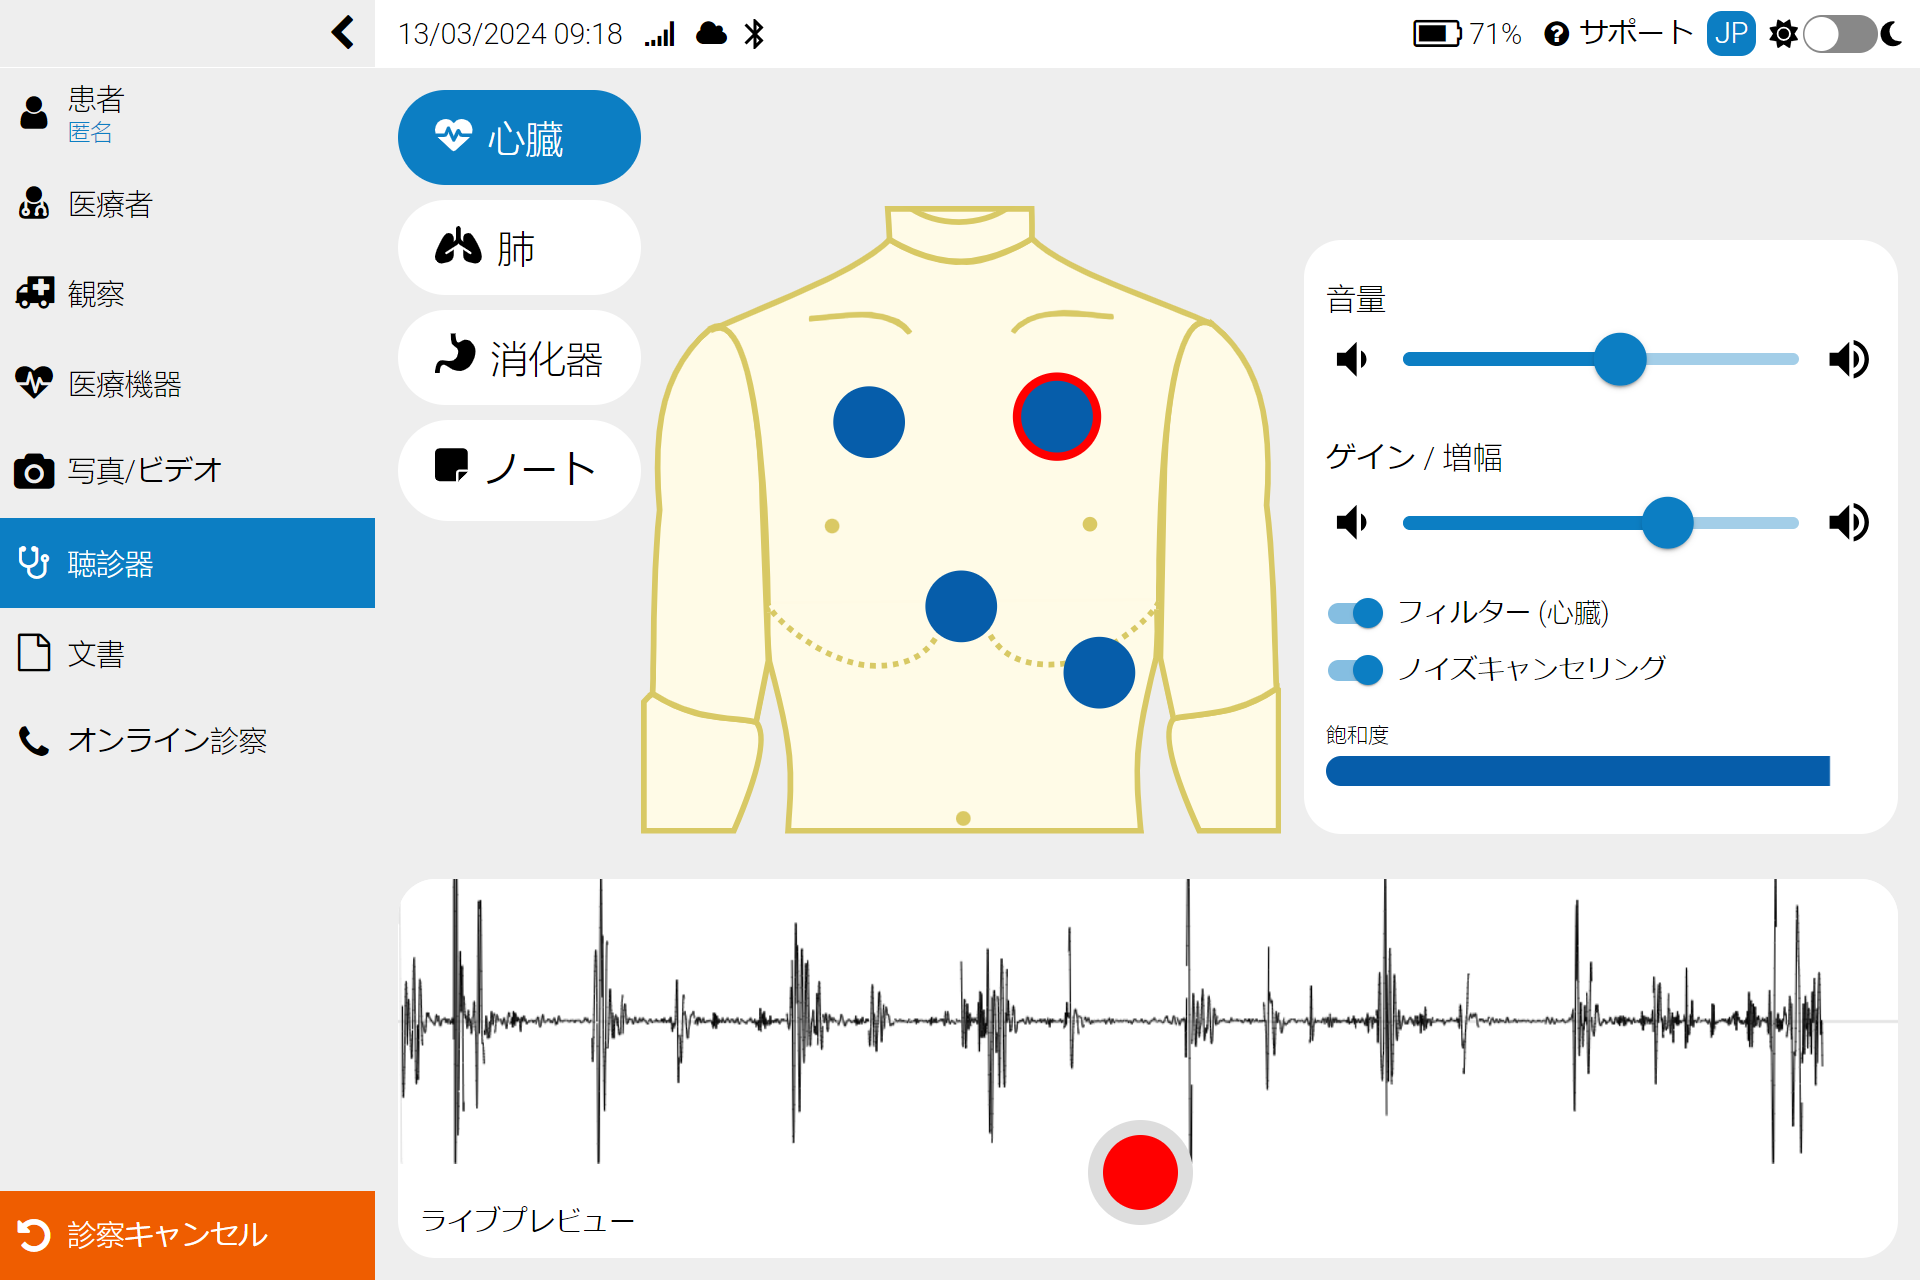The width and height of the screenshot is (1920, 1280).
Task: Click the ゲイン low-volume speaker icon
Action: [x=1351, y=522]
